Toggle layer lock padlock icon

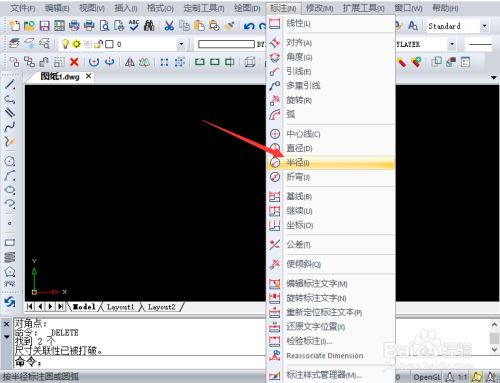pos(98,44)
